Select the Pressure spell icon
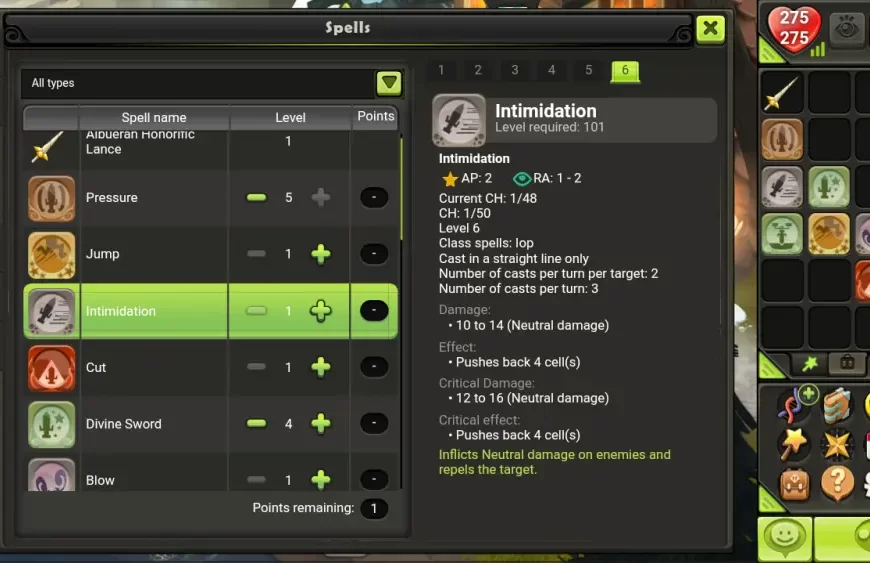 pyautogui.click(x=52, y=198)
